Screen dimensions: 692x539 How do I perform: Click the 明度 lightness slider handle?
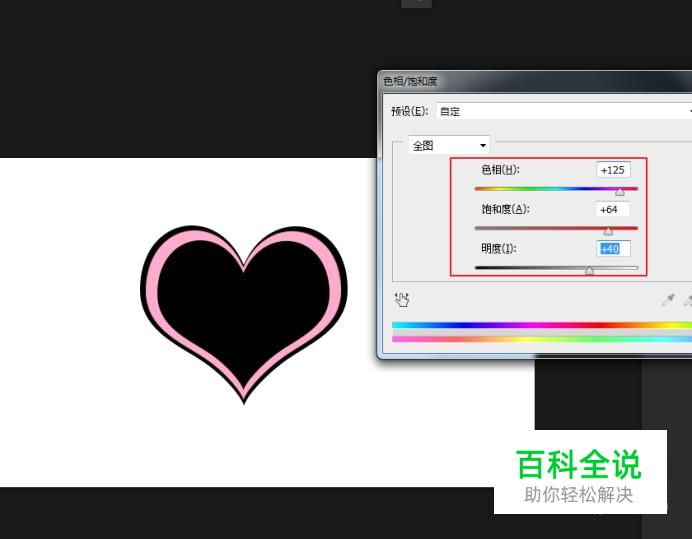pos(589,271)
